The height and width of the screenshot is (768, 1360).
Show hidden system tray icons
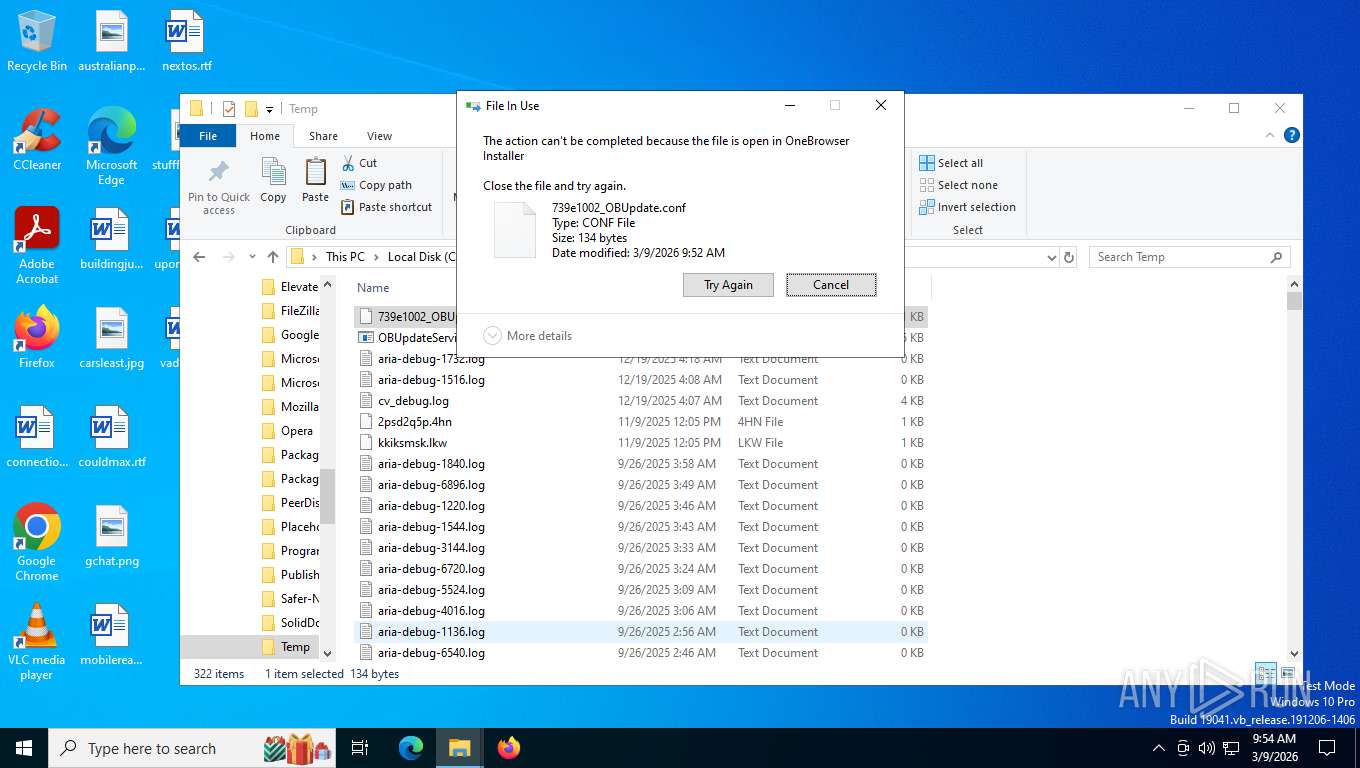coord(1159,748)
